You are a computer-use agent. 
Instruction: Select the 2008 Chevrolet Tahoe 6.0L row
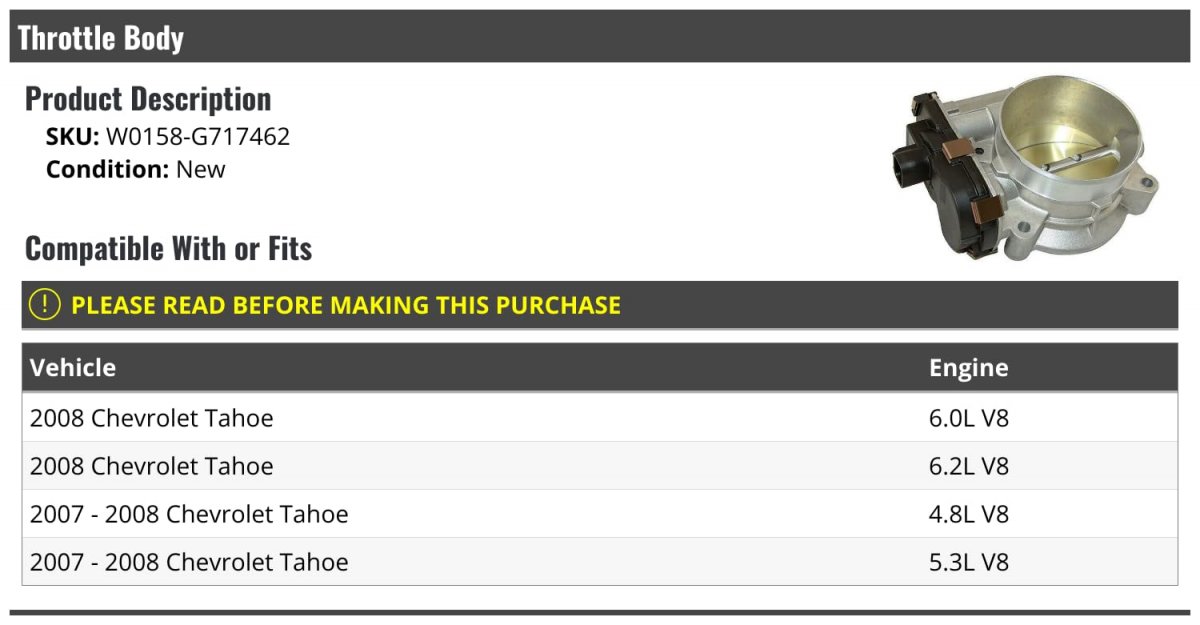[600, 418]
